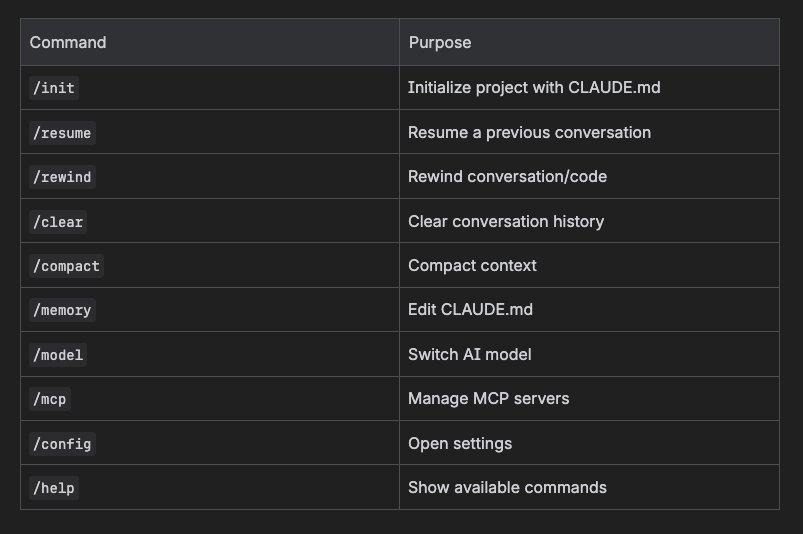803x534 pixels.
Task: Select the /config command code
Action: tap(62, 444)
